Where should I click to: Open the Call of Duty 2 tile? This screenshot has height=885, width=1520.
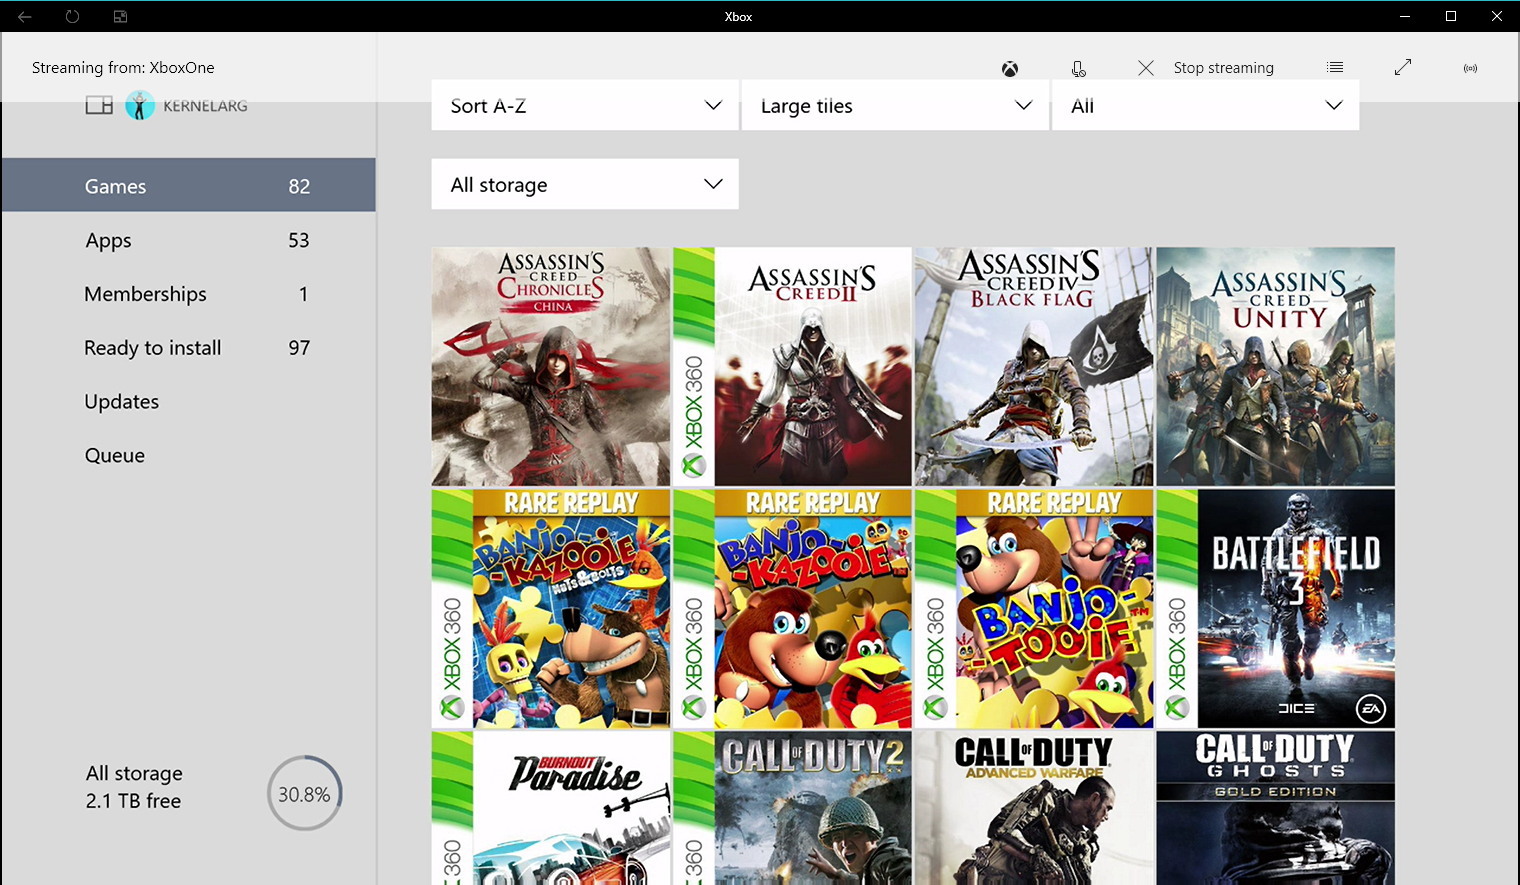click(x=793, y=808)
